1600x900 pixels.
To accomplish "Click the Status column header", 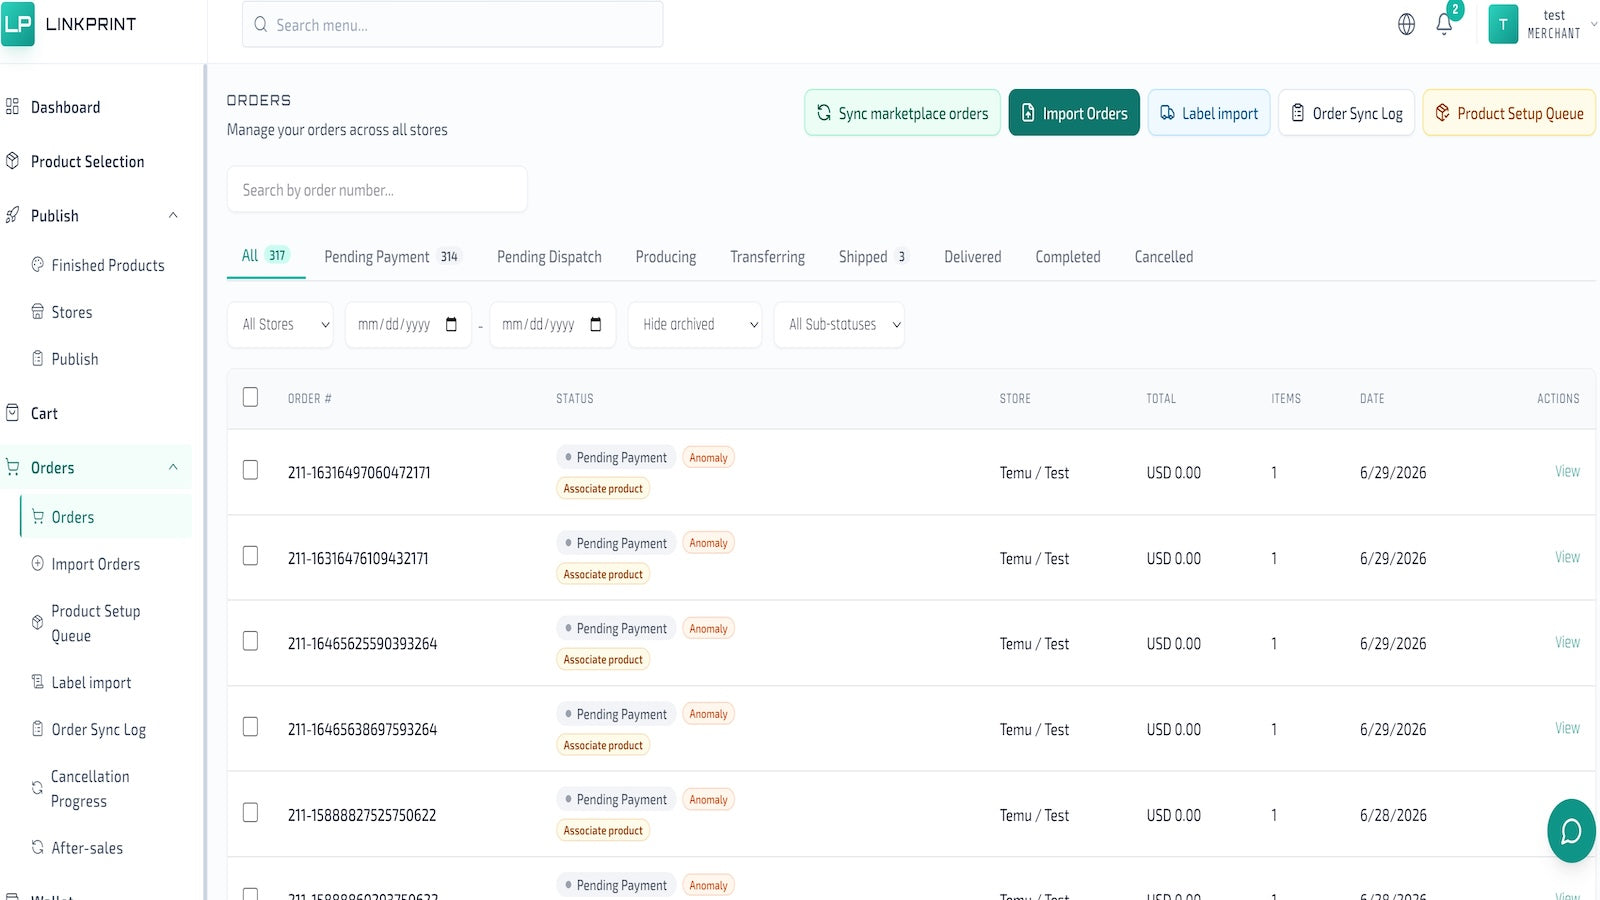I will click(x=575, y=398).
